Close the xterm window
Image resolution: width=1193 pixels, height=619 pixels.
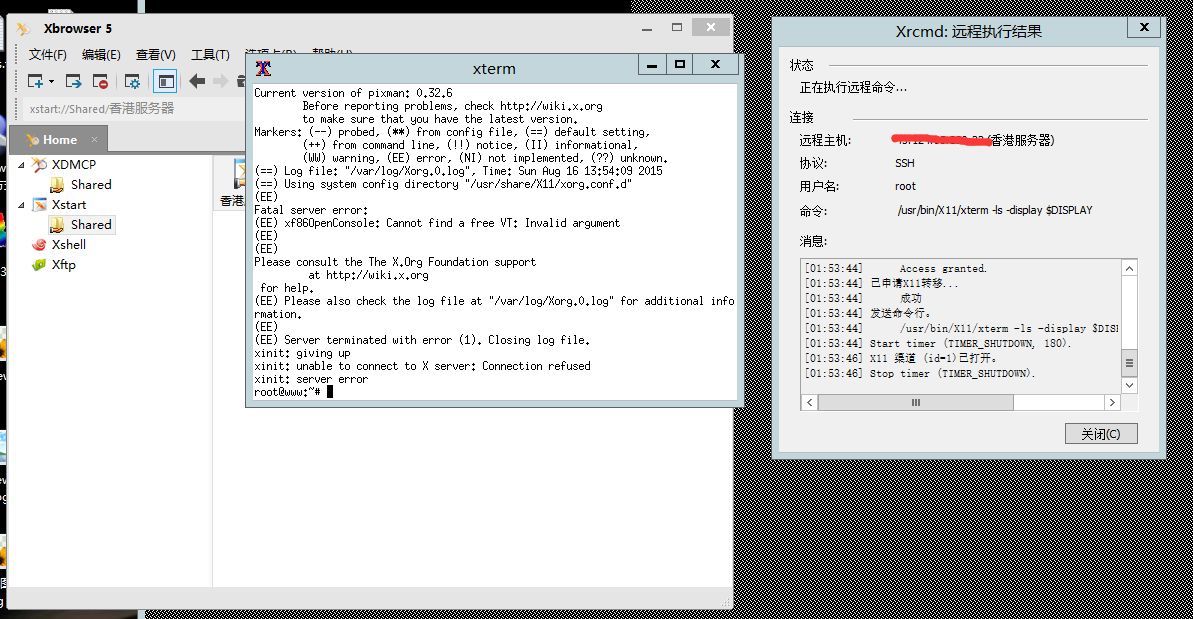[715, 65]
